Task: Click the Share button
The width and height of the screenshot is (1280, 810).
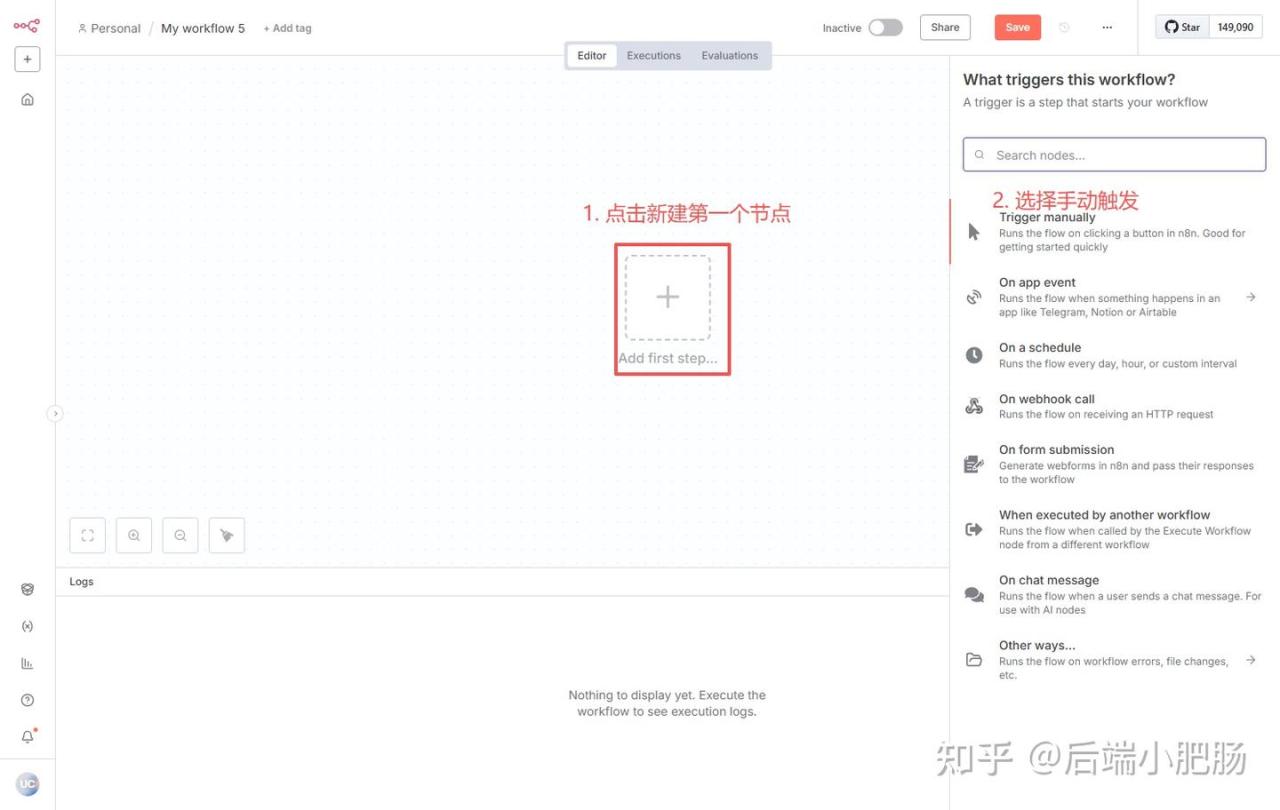Action: tap(945, 28)
